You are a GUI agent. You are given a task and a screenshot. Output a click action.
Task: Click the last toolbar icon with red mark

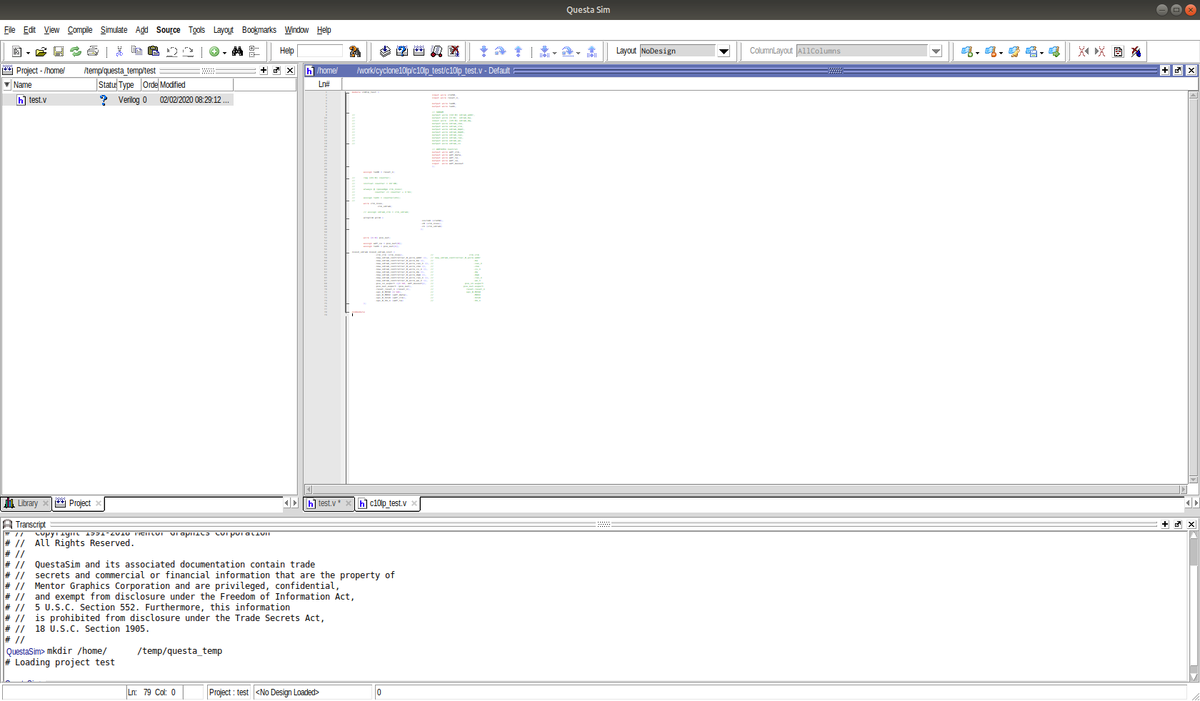[x=1136, y=51]
